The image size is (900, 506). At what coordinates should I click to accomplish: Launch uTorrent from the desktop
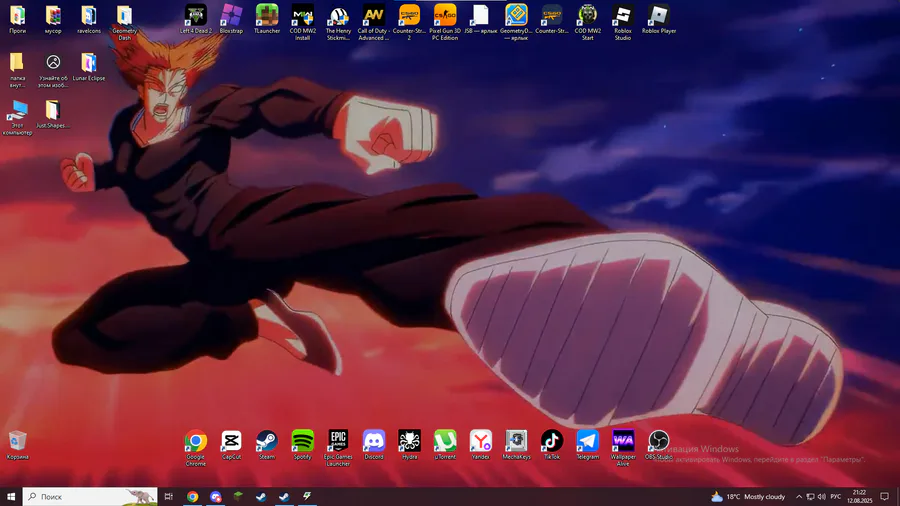445,445
